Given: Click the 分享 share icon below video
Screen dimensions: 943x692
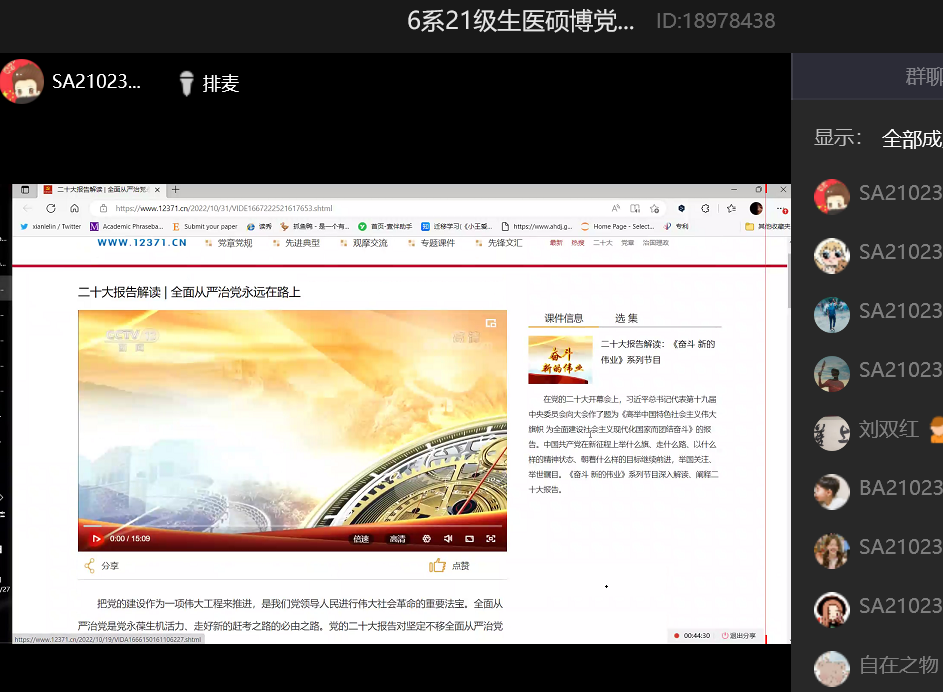Looking at the screenshot, I should point(90,566).
